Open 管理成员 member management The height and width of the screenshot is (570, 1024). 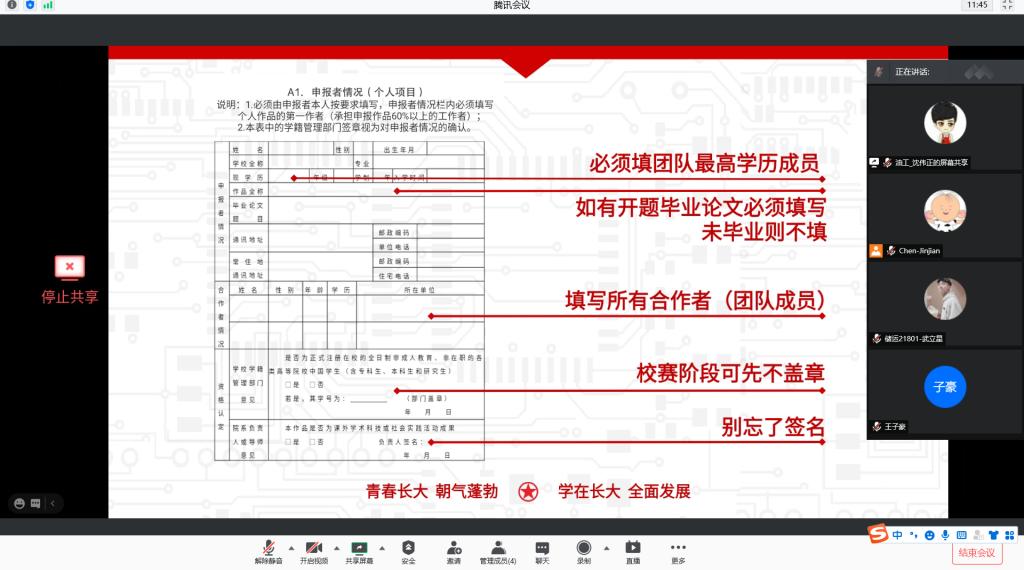coord(497,548)
